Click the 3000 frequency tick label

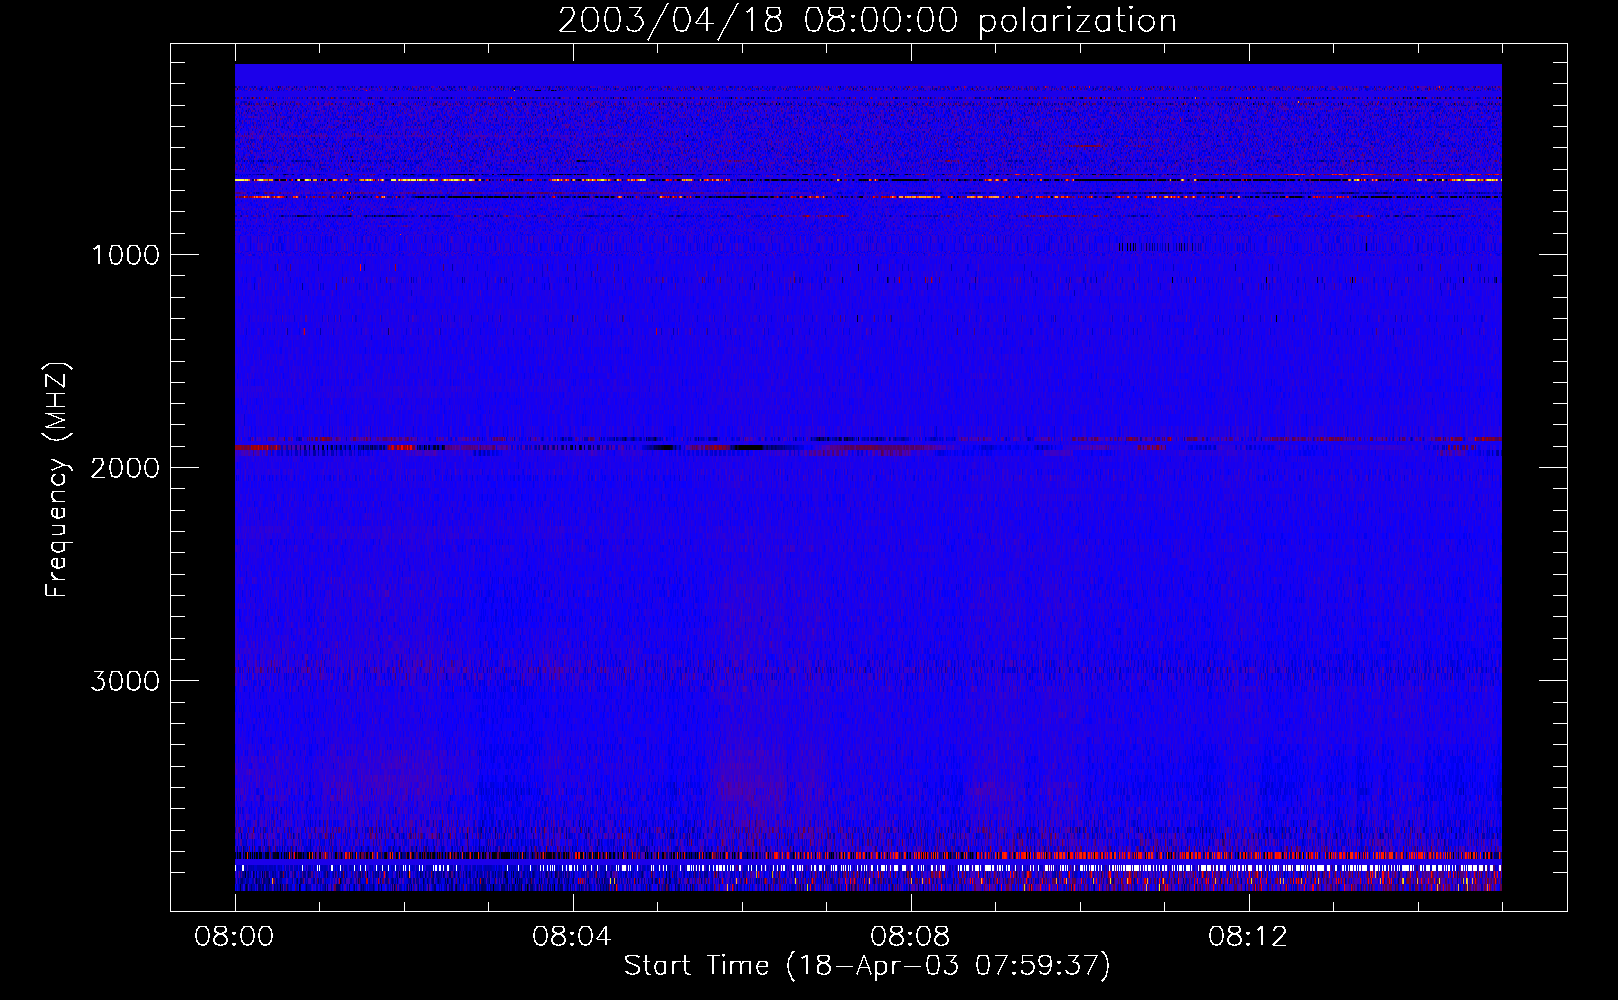coord(125,681)
